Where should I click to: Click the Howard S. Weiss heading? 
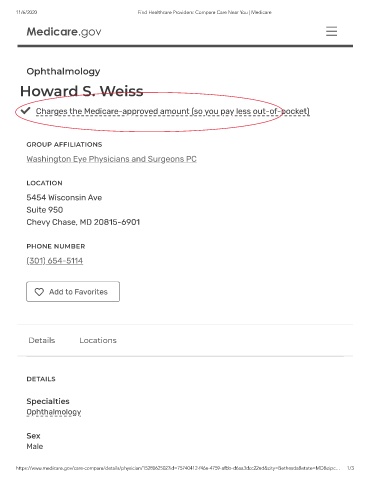click(82, 91)
